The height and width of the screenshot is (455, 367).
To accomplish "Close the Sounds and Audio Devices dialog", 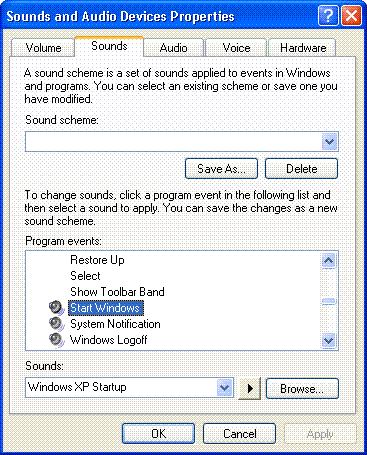I will (351, 16).
